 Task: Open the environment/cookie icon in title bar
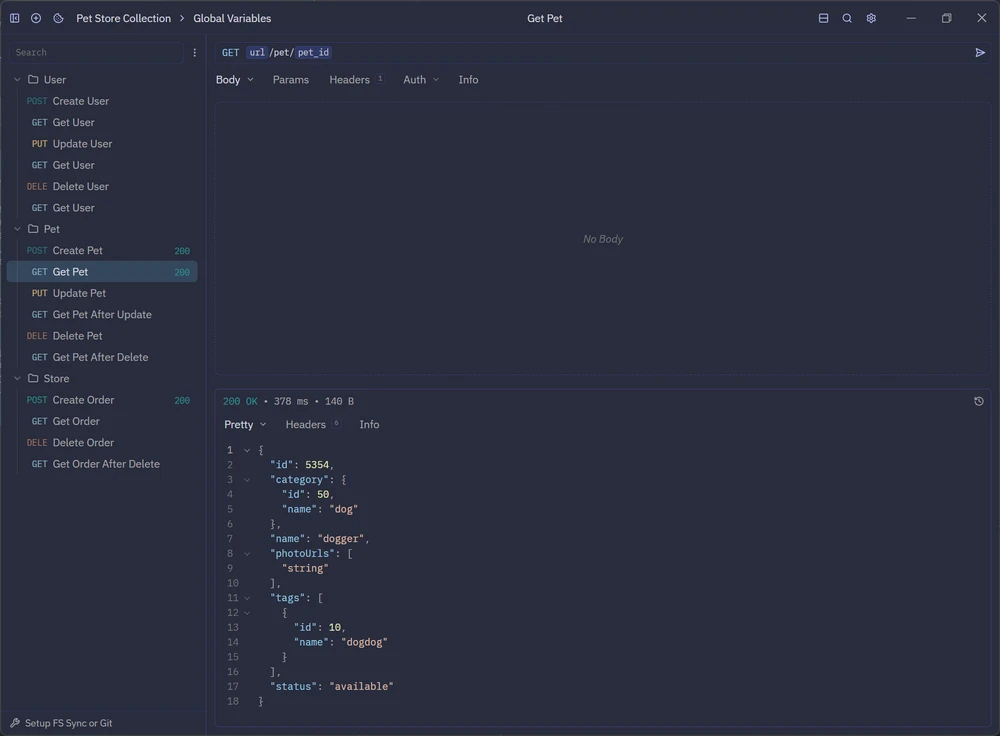click(x=58, y=18)
